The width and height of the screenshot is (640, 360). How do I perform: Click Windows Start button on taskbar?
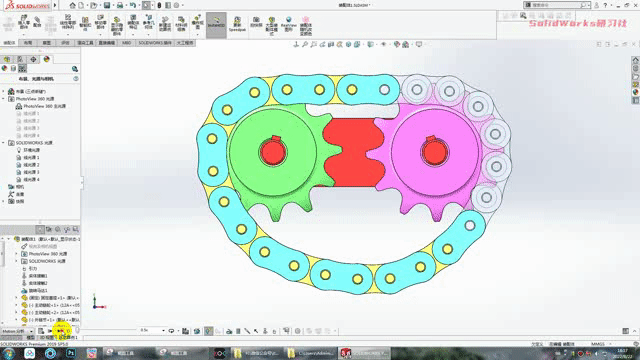(x=9, y=353)
